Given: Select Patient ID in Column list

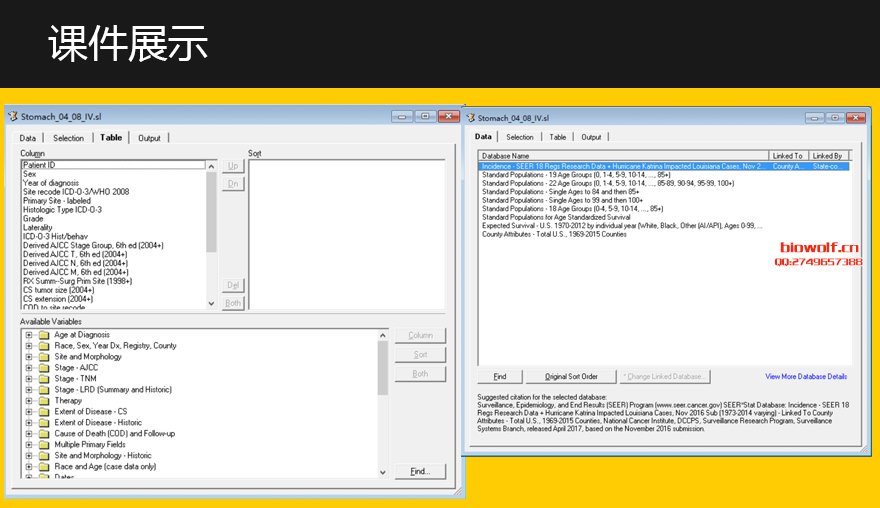Looking at the screenshot, I should [113, 165].
